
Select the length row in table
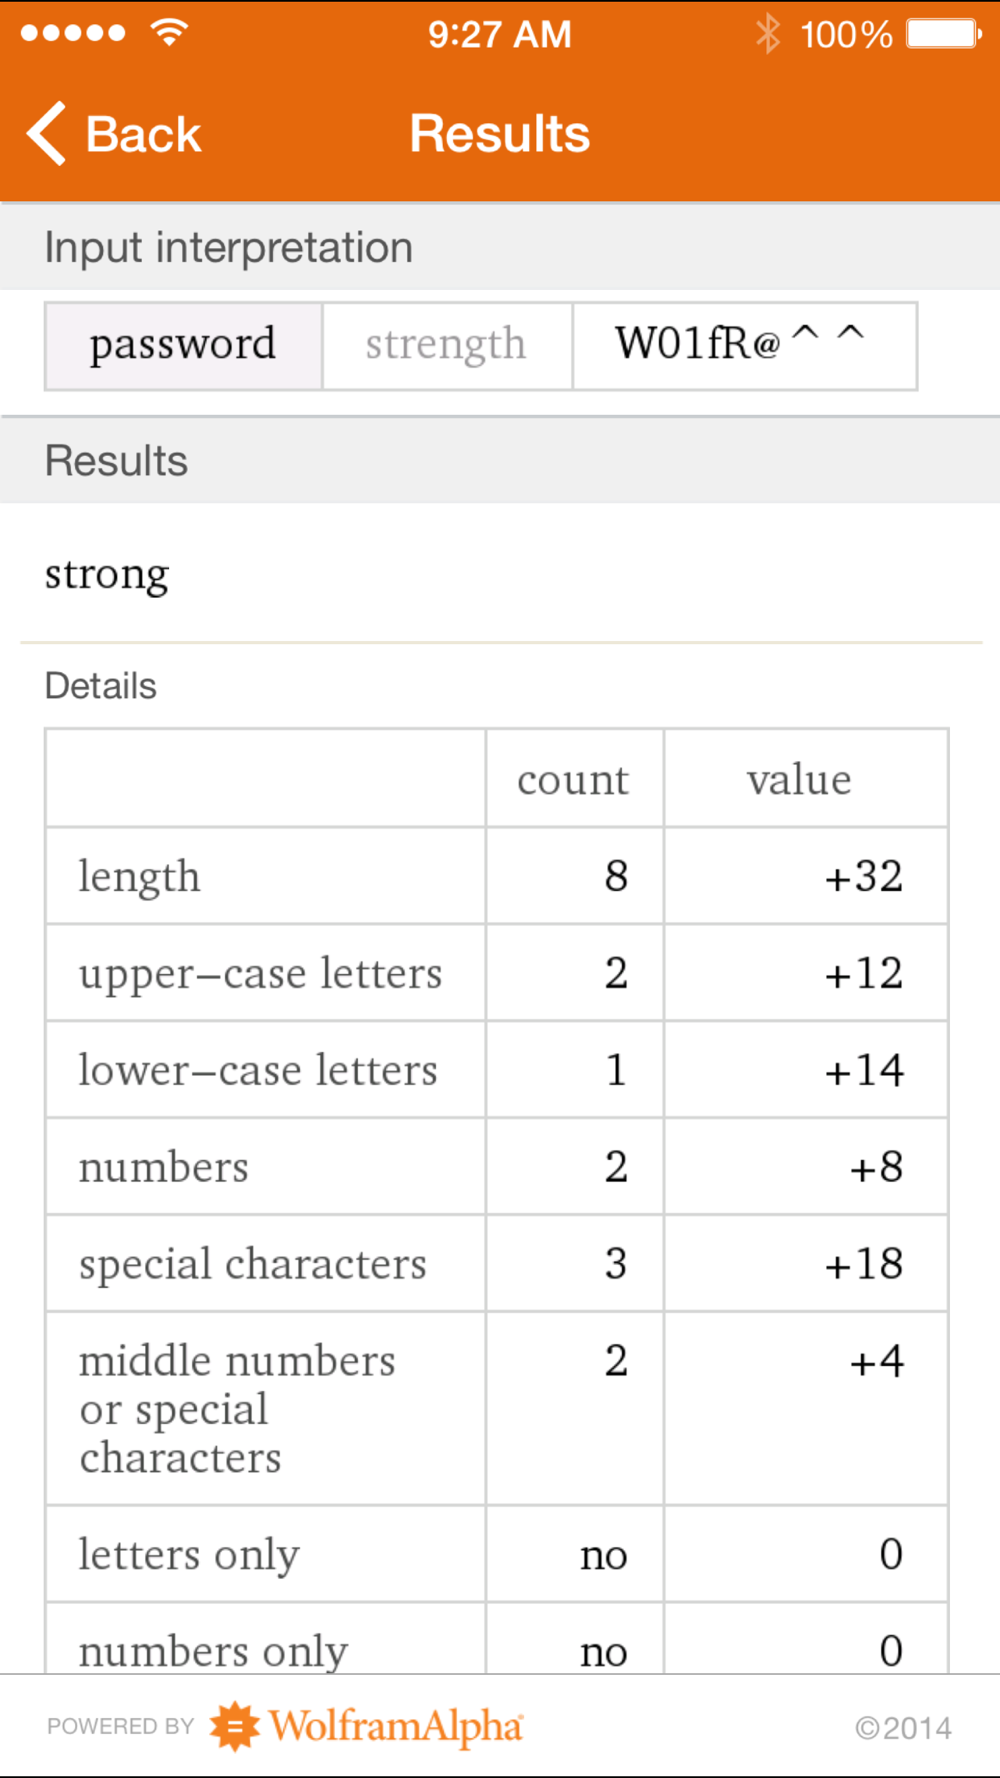click(x=497, y=876)
